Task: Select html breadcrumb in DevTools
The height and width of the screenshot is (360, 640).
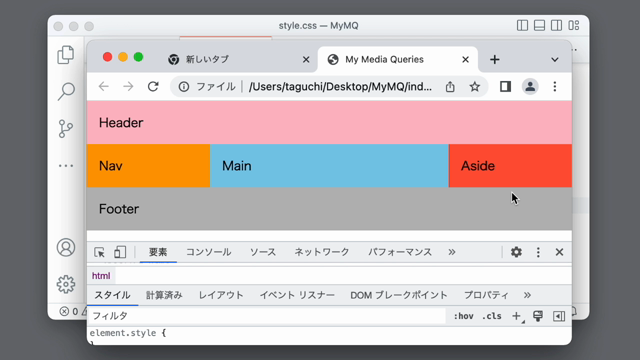Action: [x=101, y=276]
